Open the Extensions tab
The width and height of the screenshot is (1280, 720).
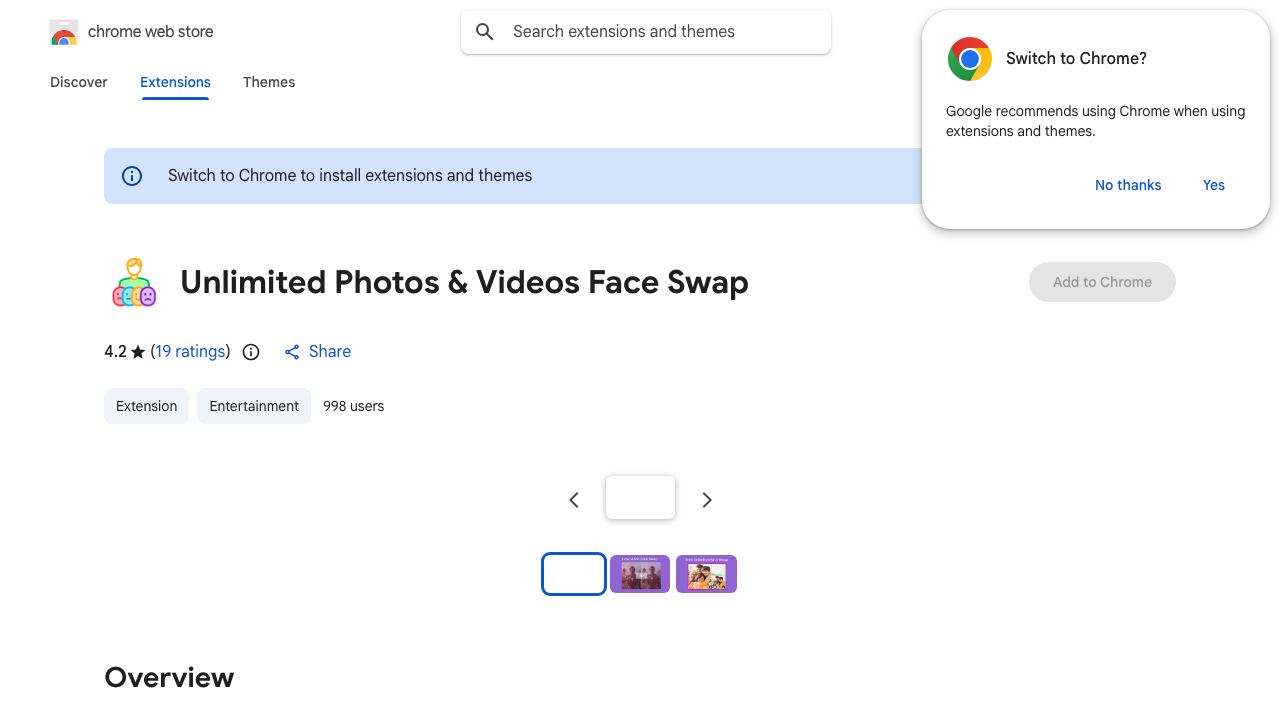tap(175, 82)
